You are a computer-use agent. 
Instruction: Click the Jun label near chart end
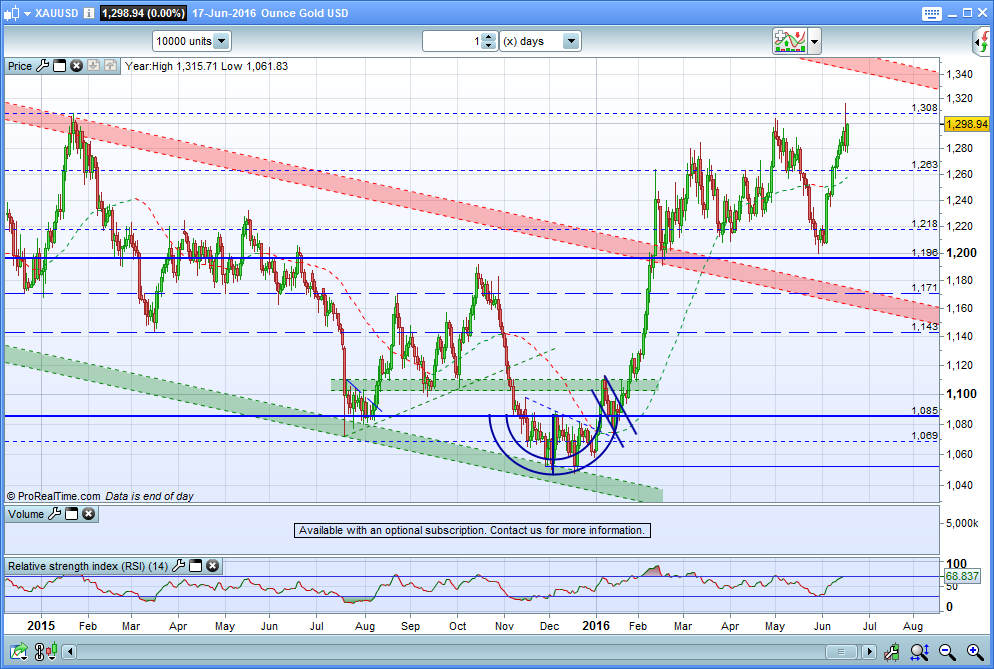tap(822, 626)
